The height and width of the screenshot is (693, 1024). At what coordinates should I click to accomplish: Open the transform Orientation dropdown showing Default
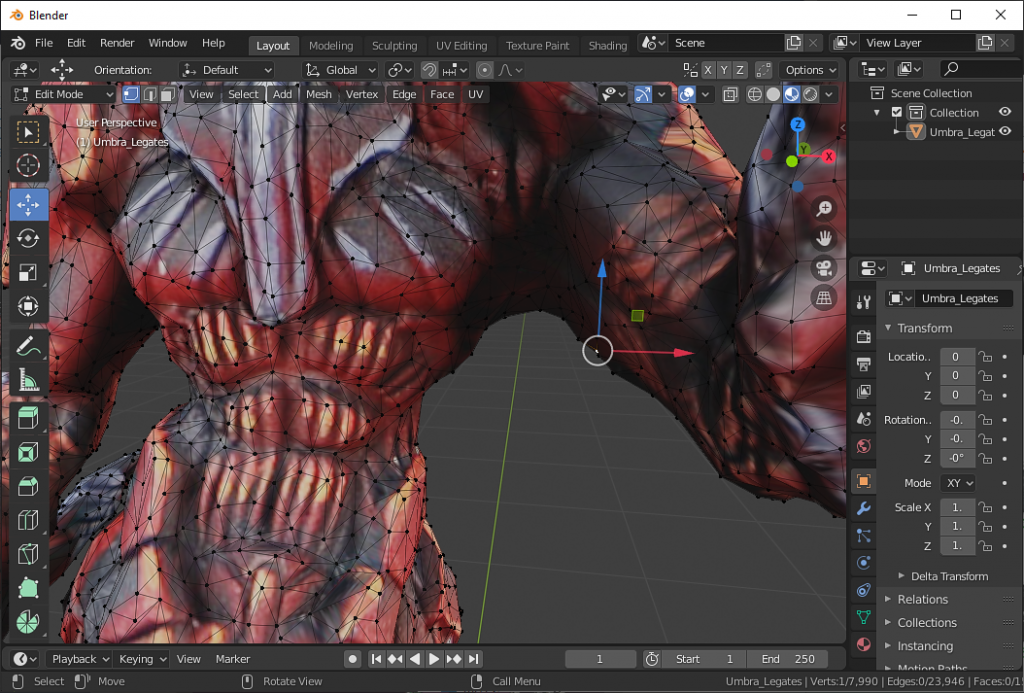tap(230, 70)
